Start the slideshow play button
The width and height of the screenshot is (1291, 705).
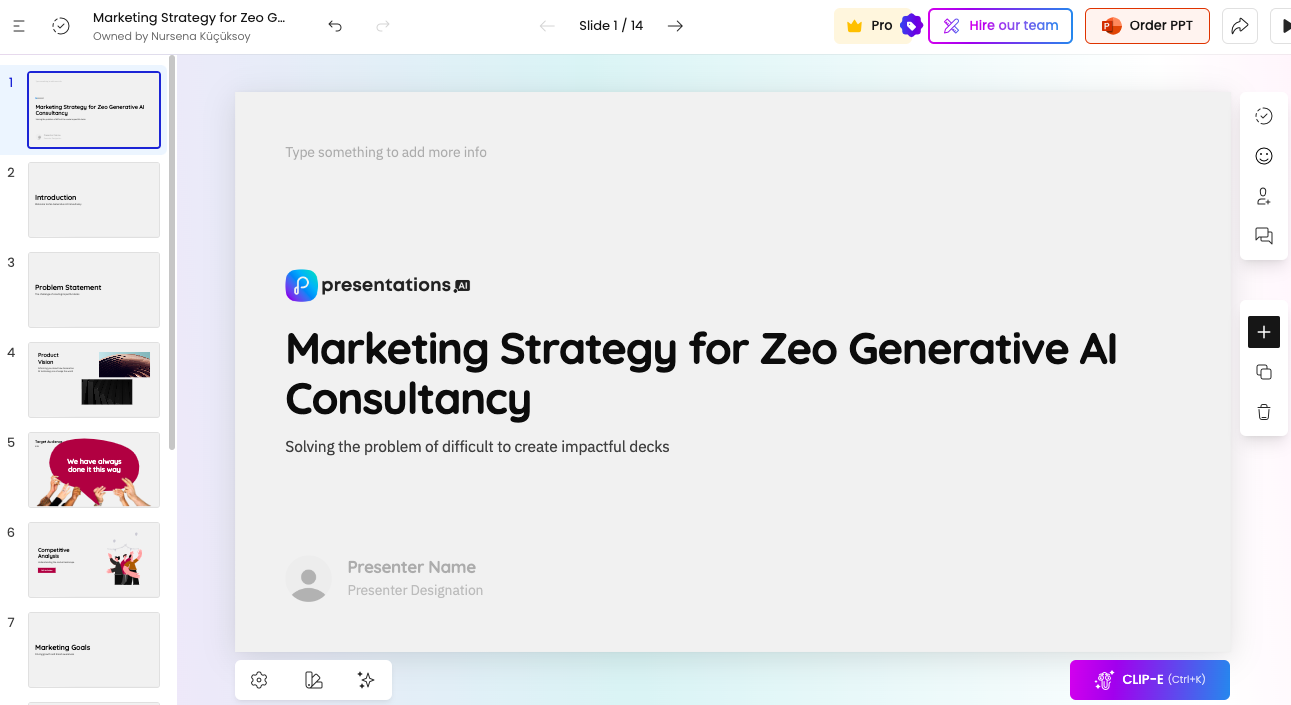pos(1281,26)
